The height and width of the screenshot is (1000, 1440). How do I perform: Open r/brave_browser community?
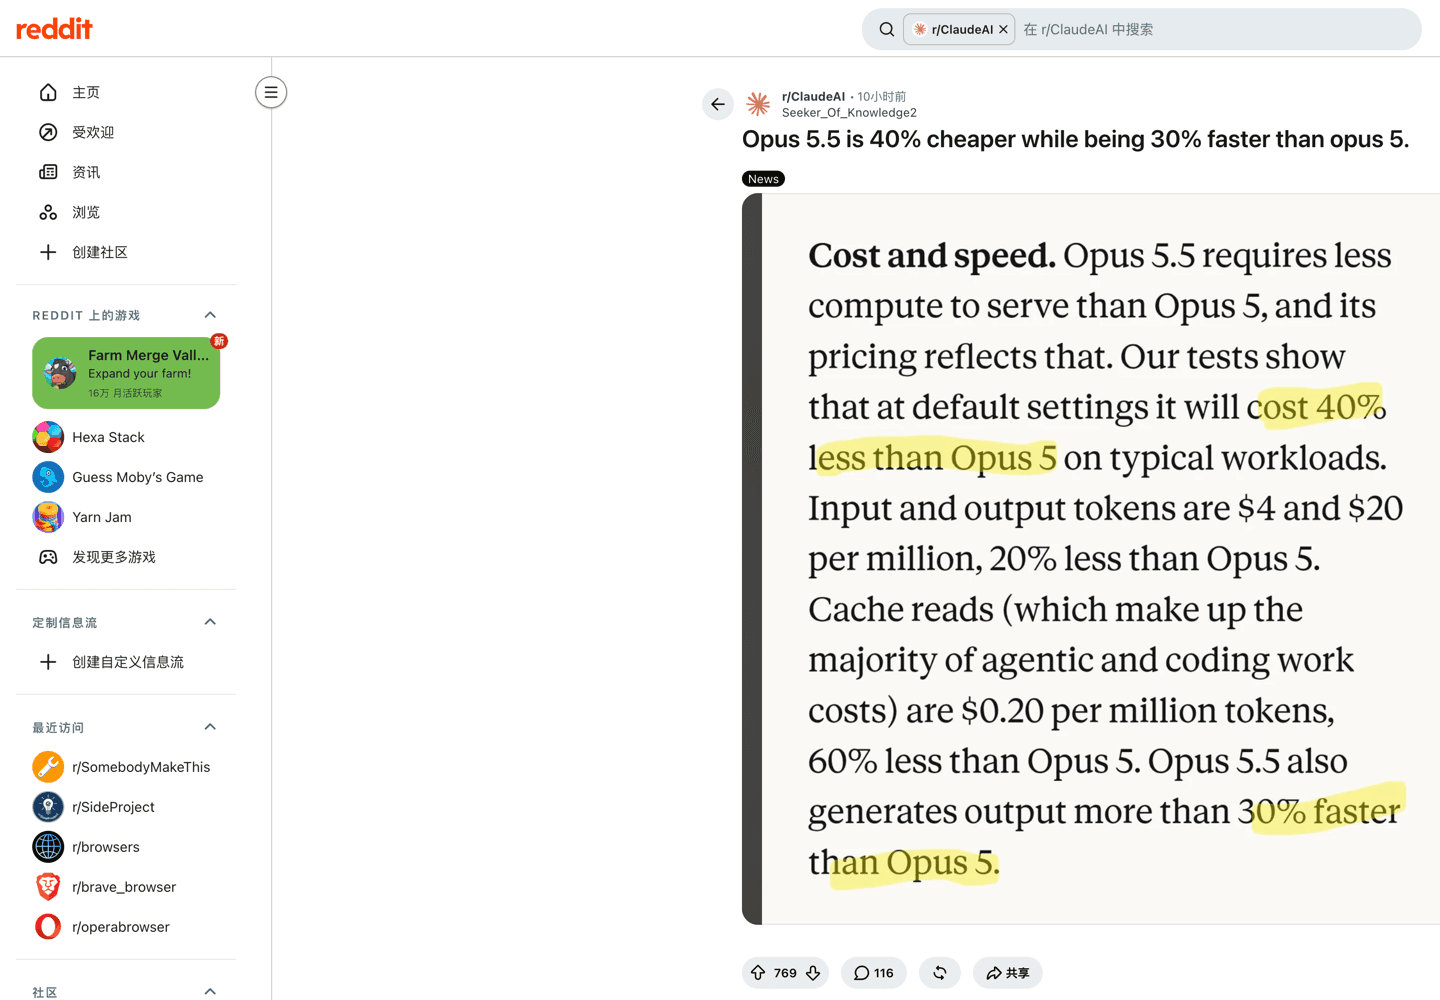click(x=126, y=887)
